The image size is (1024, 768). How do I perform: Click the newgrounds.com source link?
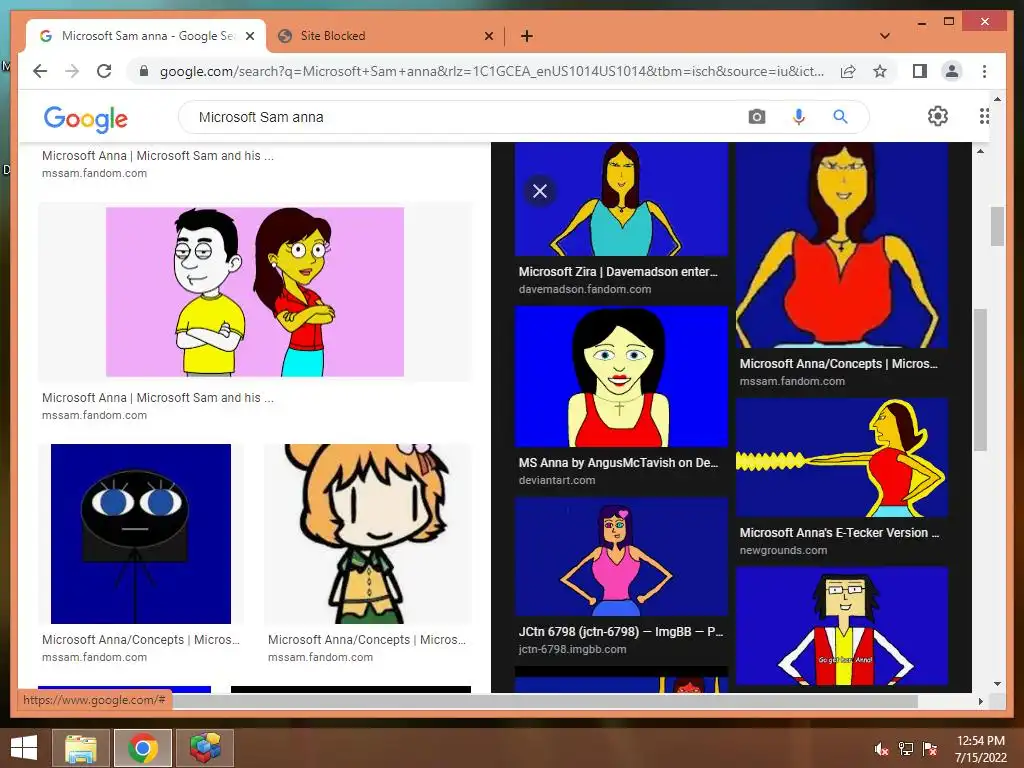coord(783,550)
